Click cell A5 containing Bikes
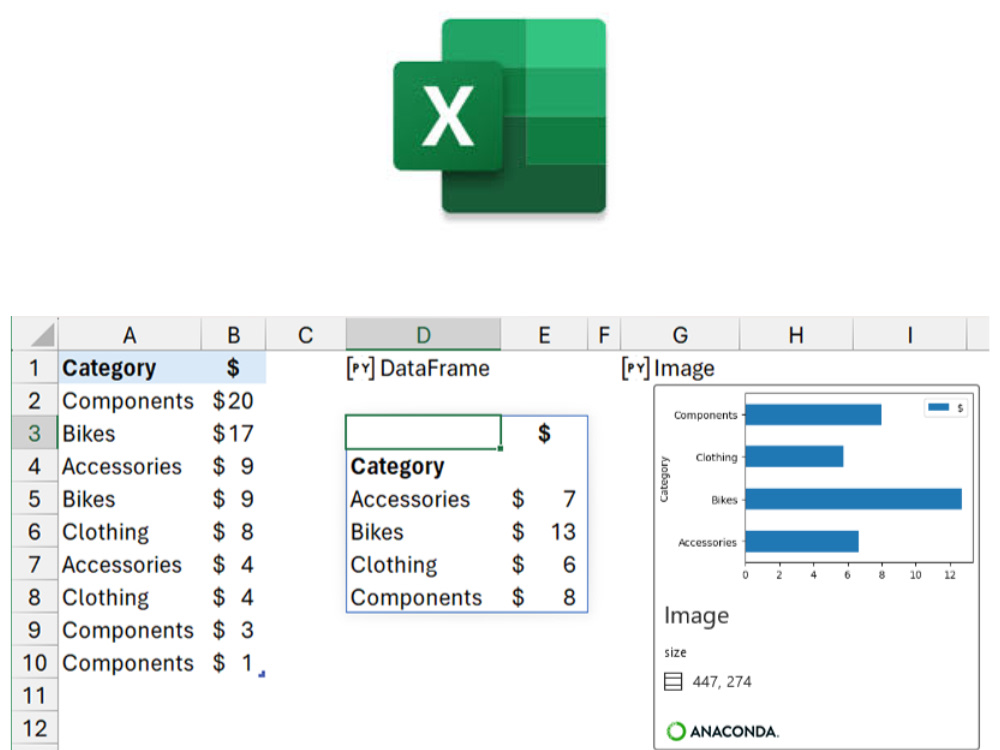 (x=129, y=499)
